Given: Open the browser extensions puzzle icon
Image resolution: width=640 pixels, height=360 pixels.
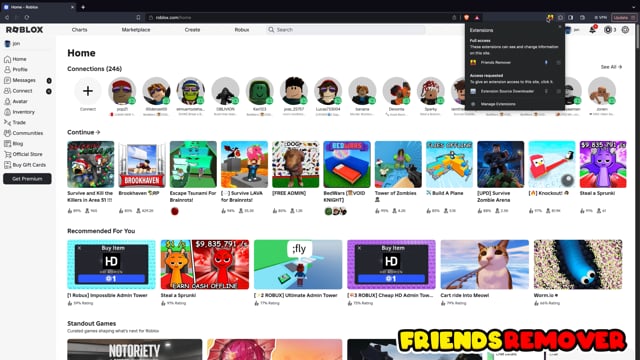Looking at the screenshot, I should pos(560,18).
